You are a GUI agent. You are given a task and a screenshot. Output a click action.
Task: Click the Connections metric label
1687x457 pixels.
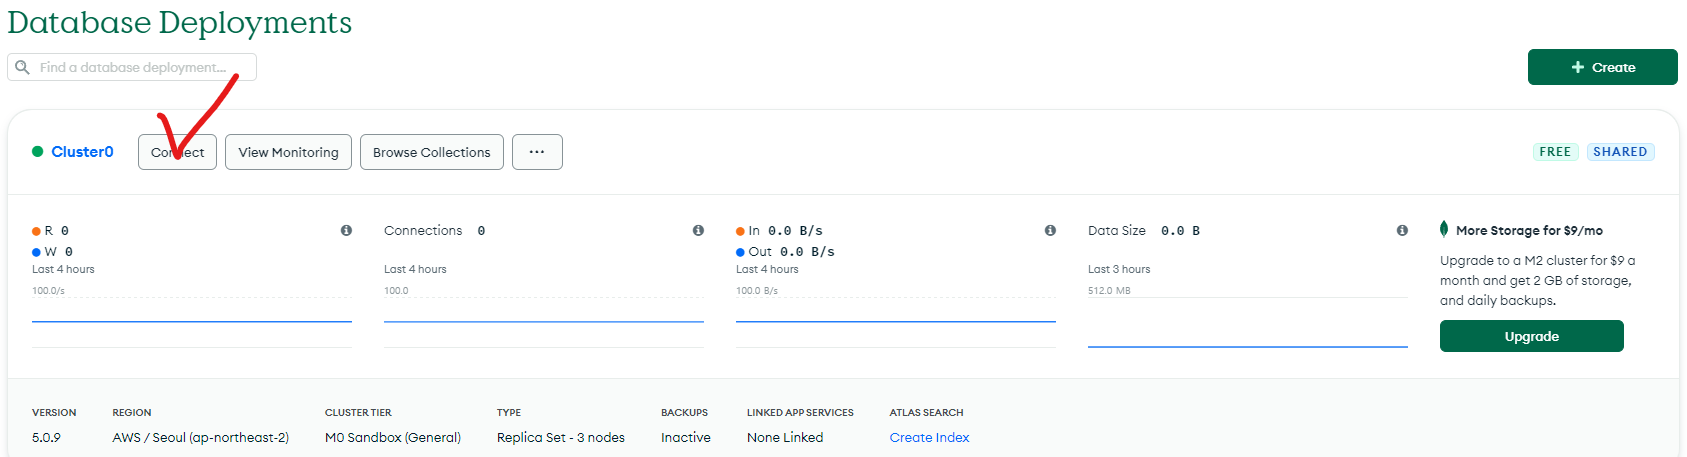pyautogui.click(x=423, y=230)
